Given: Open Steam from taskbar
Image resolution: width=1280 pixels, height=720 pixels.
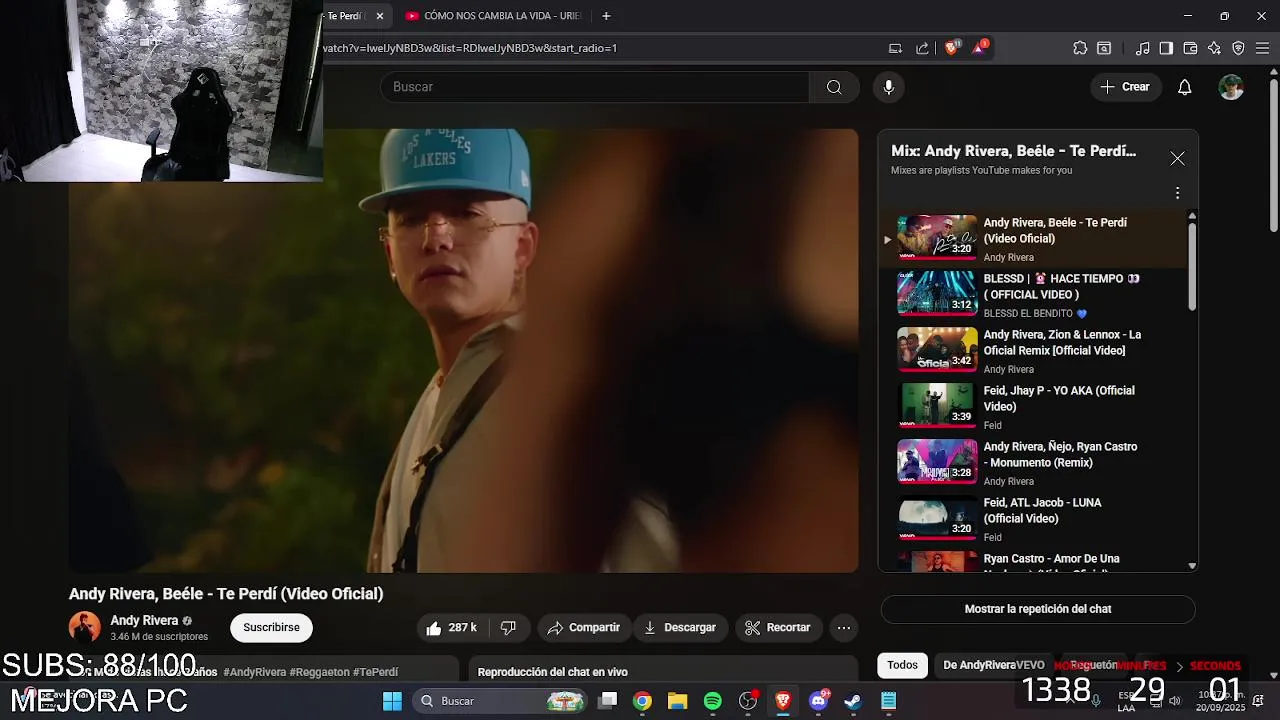Looking at the screenshot, I should click(x=853, y=701).
